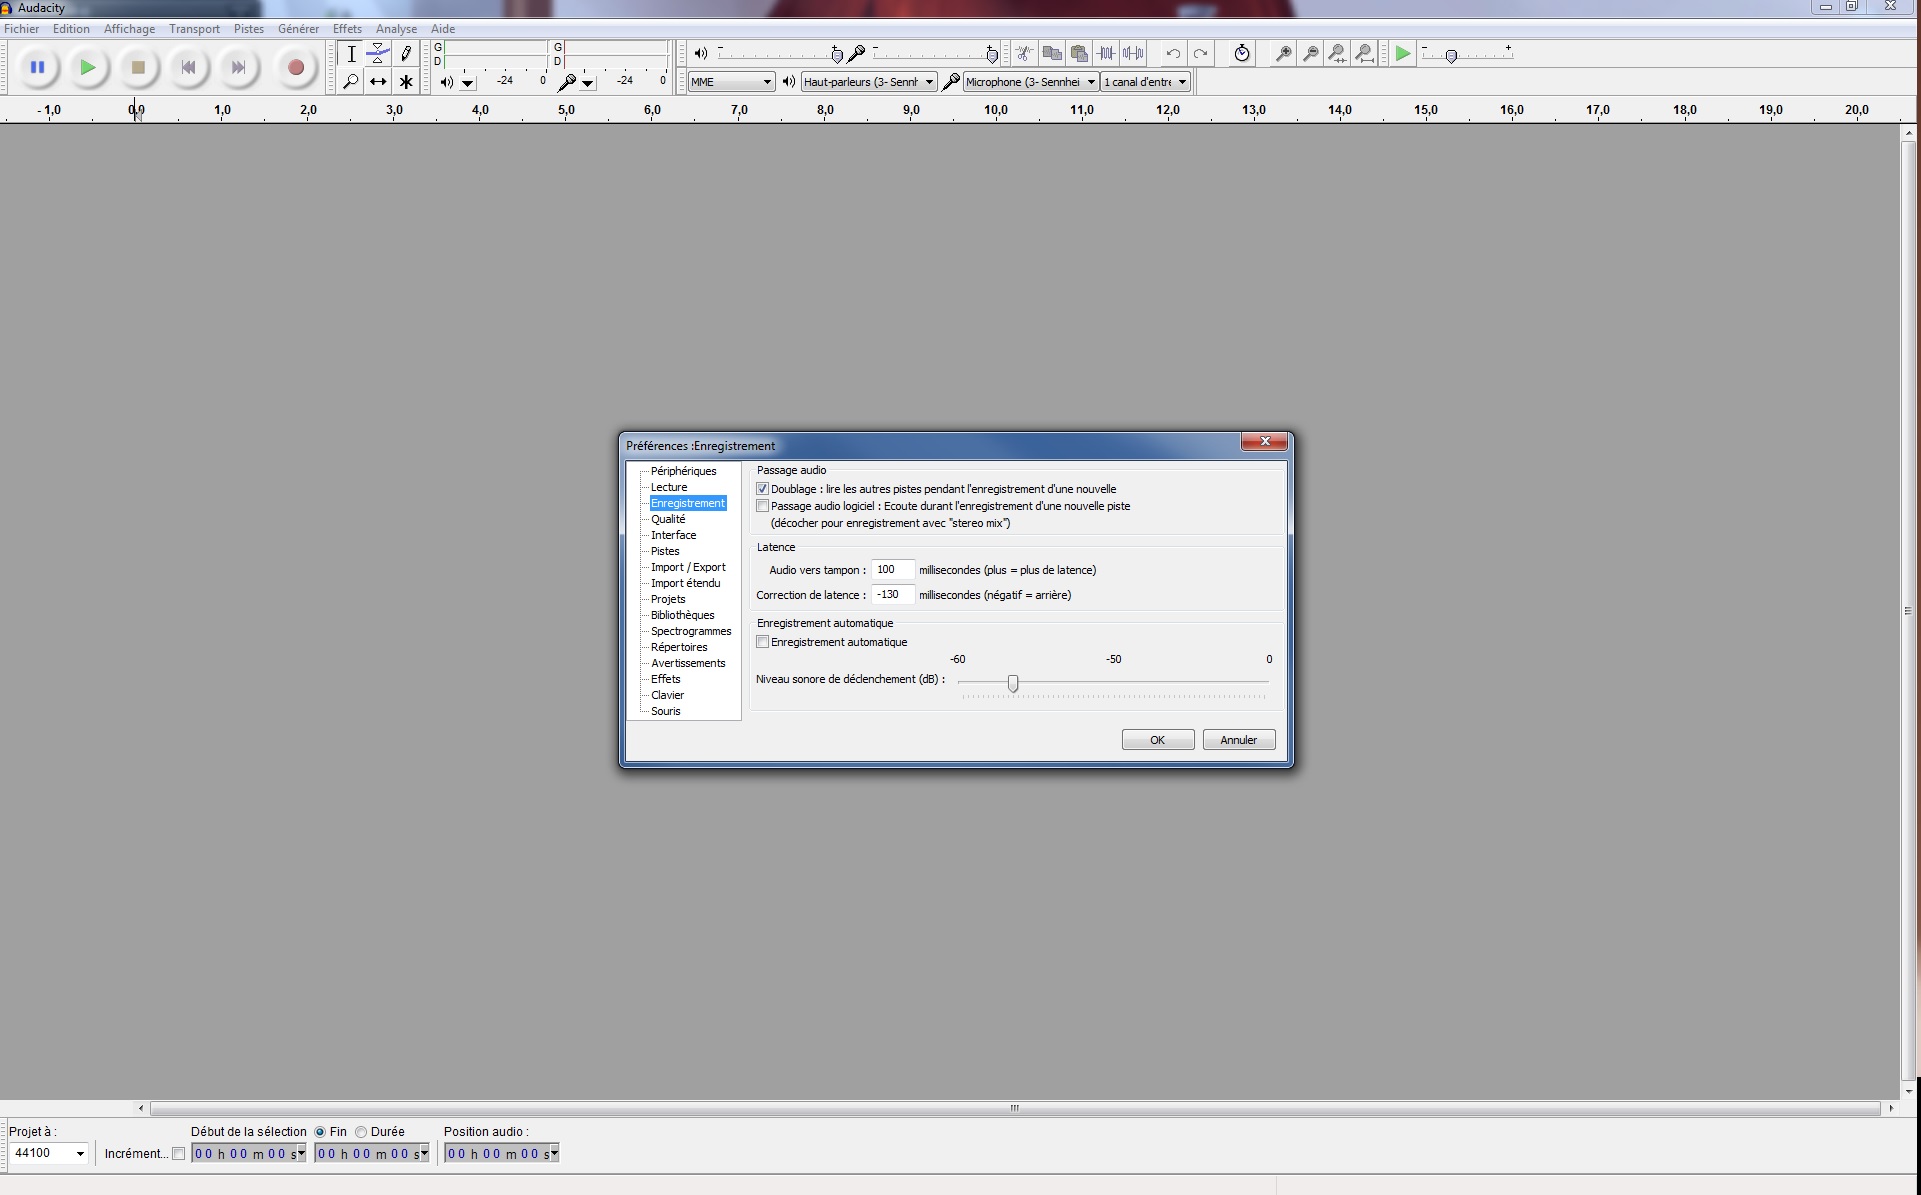
Task: Open the MME audio host dropdown
Action: click(732, 82)
